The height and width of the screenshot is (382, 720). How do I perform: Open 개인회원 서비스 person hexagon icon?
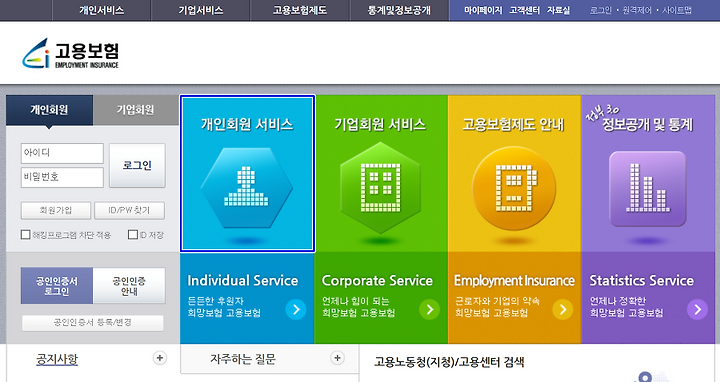[x=247, y=188]
